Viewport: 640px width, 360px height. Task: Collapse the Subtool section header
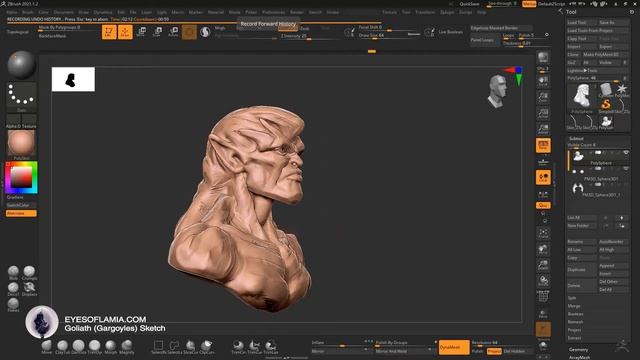[x=576, y=138]
